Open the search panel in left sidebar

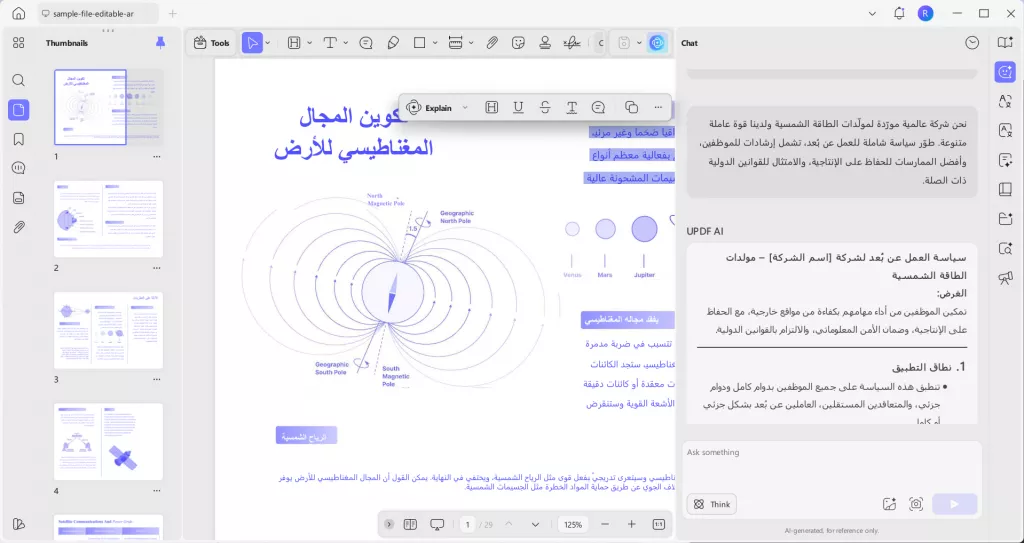pos(18,80)
